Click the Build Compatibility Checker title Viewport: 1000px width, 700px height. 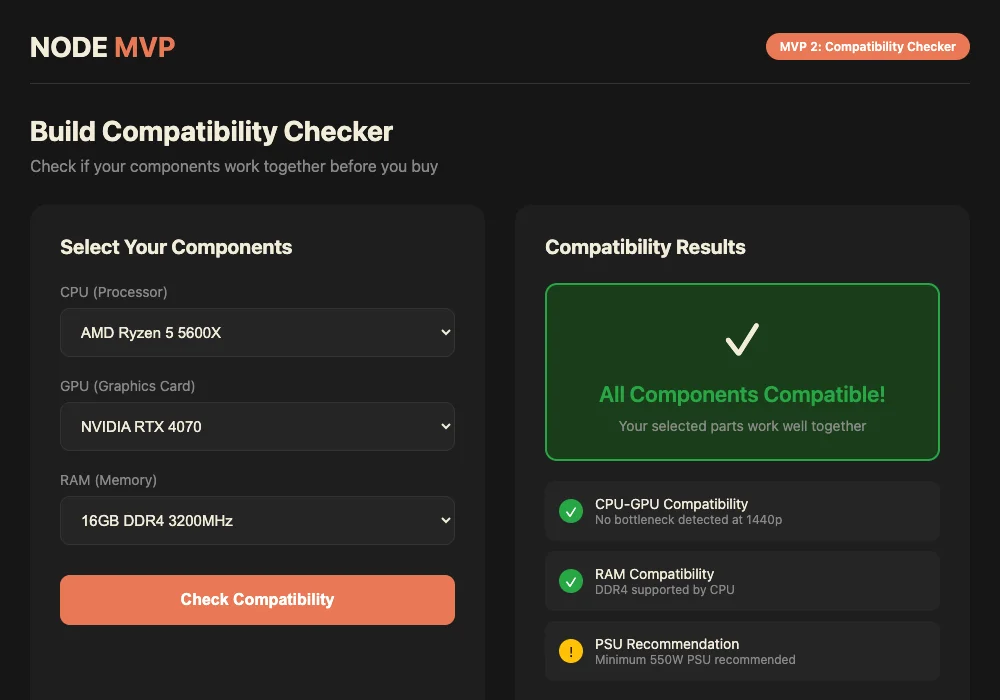pyautogui.click(x=212, y=131)
